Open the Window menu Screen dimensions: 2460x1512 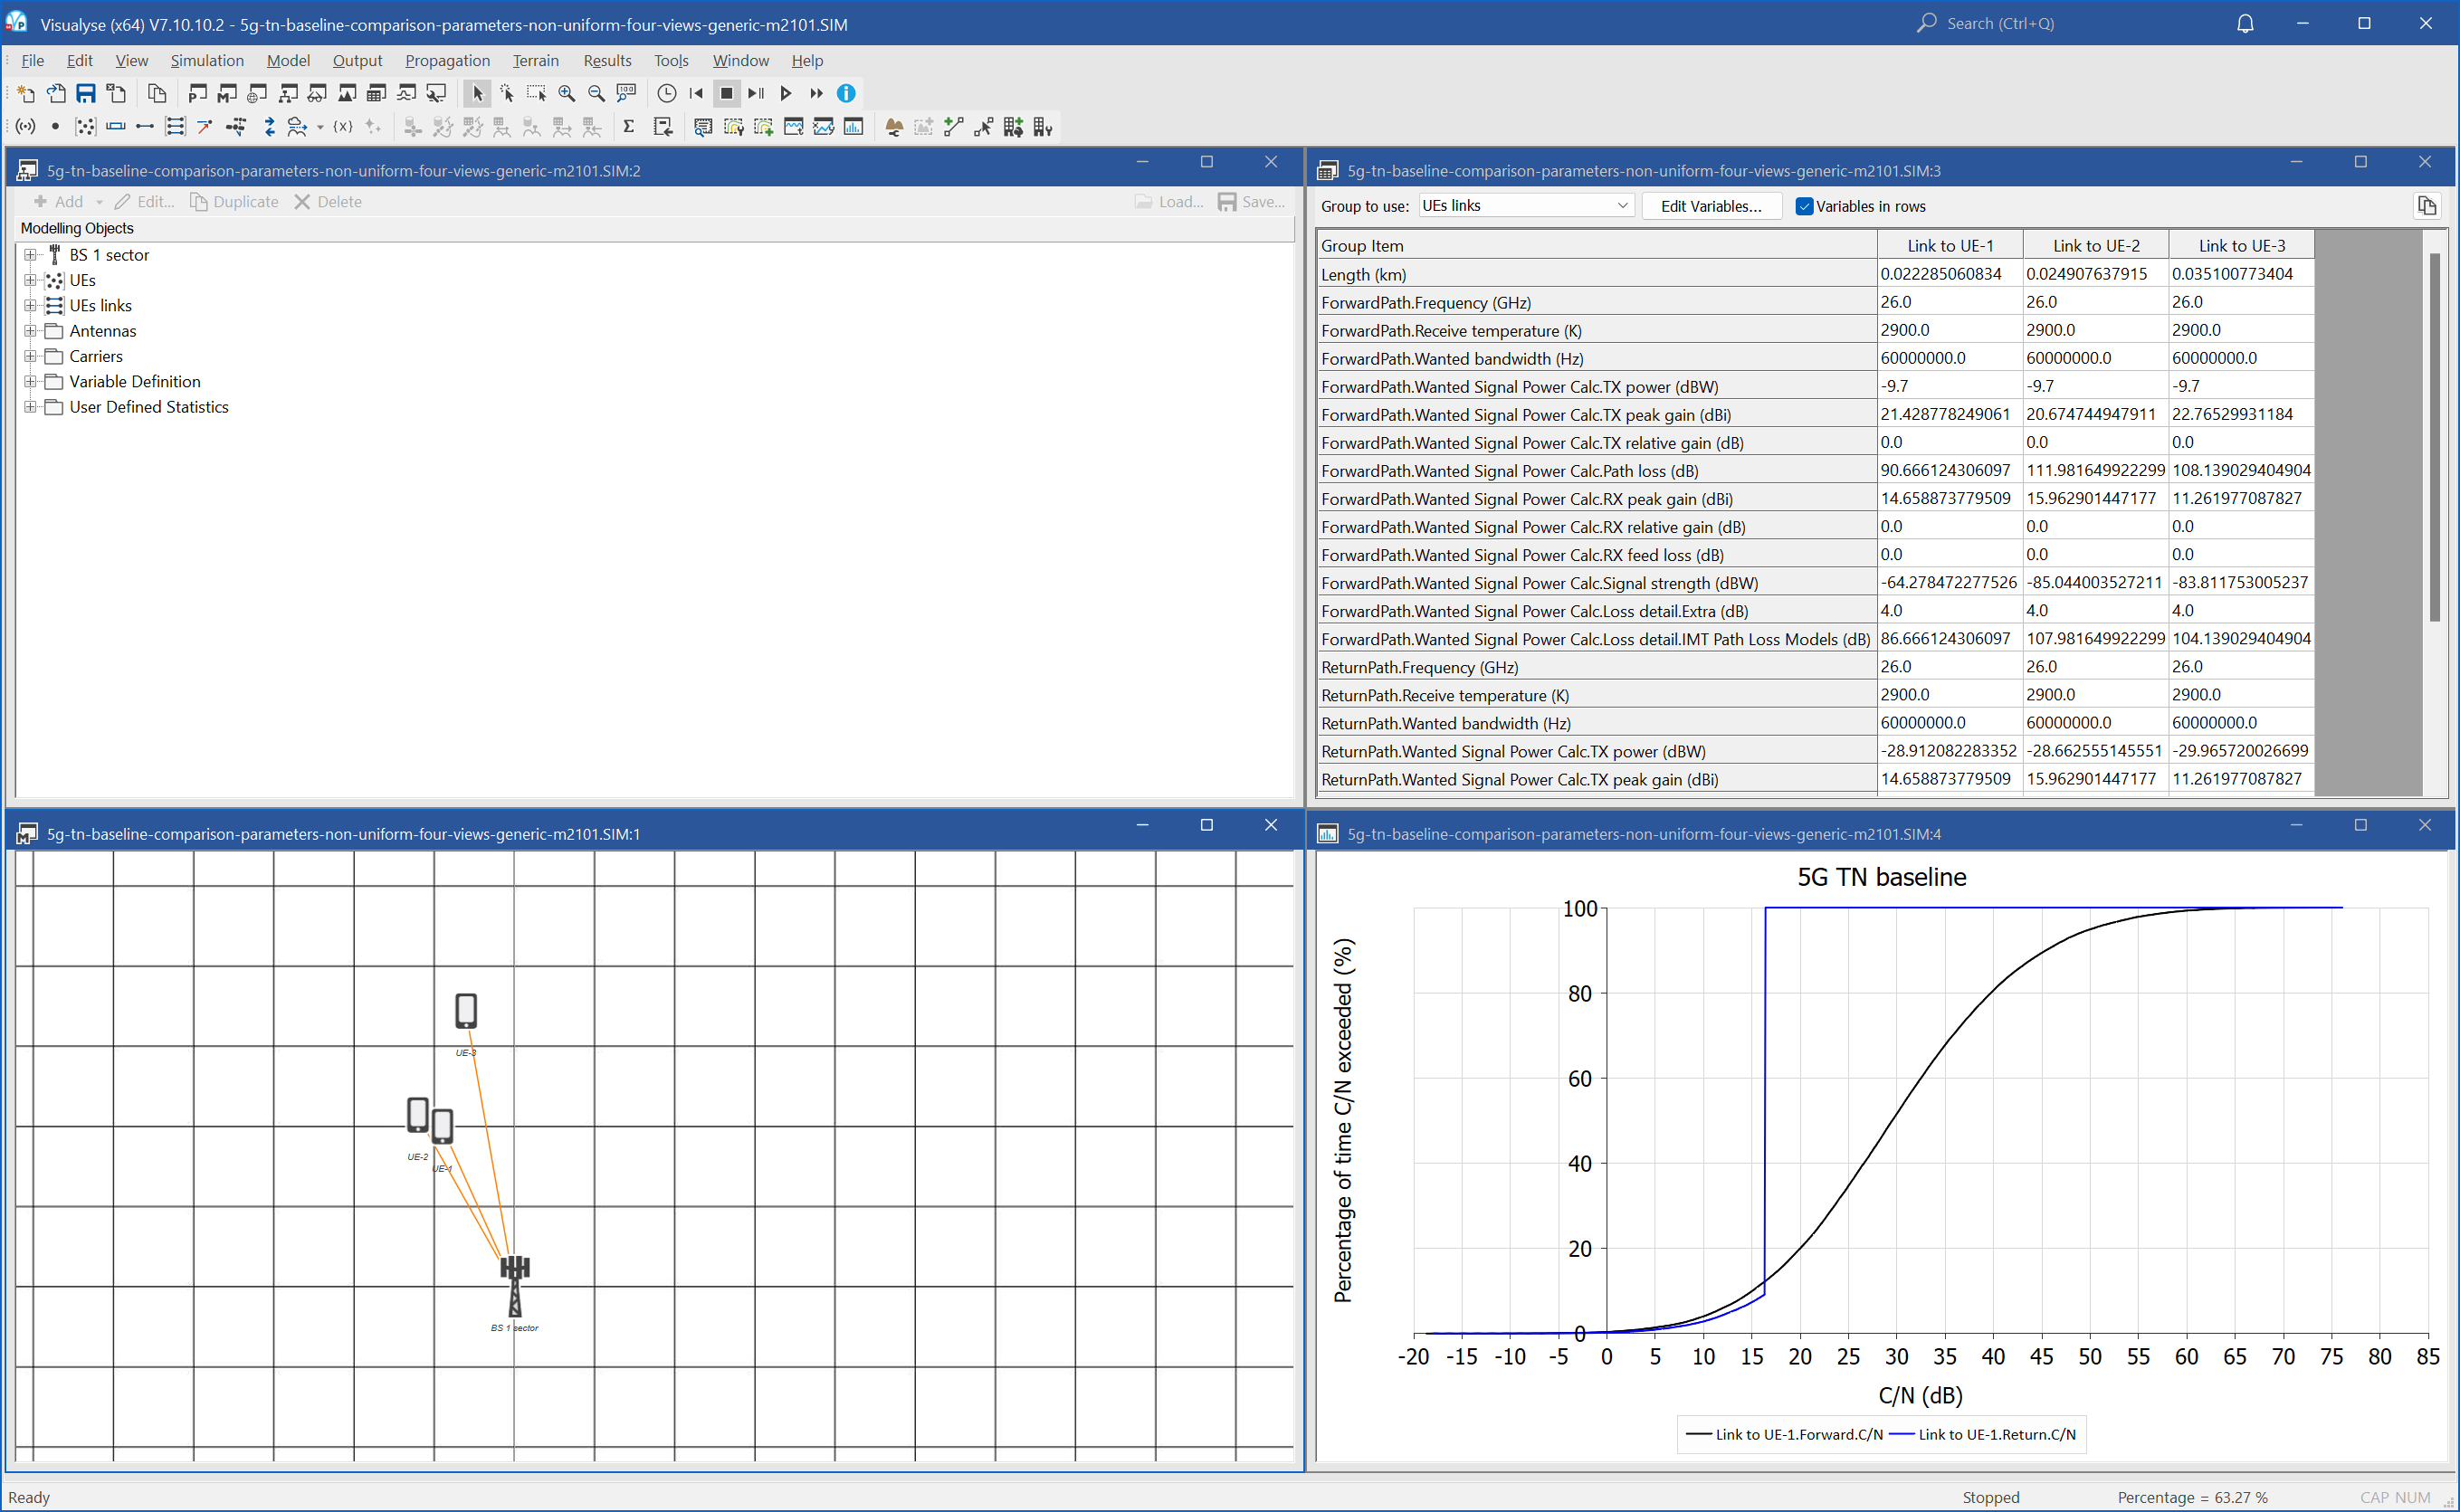click(741, 61)
